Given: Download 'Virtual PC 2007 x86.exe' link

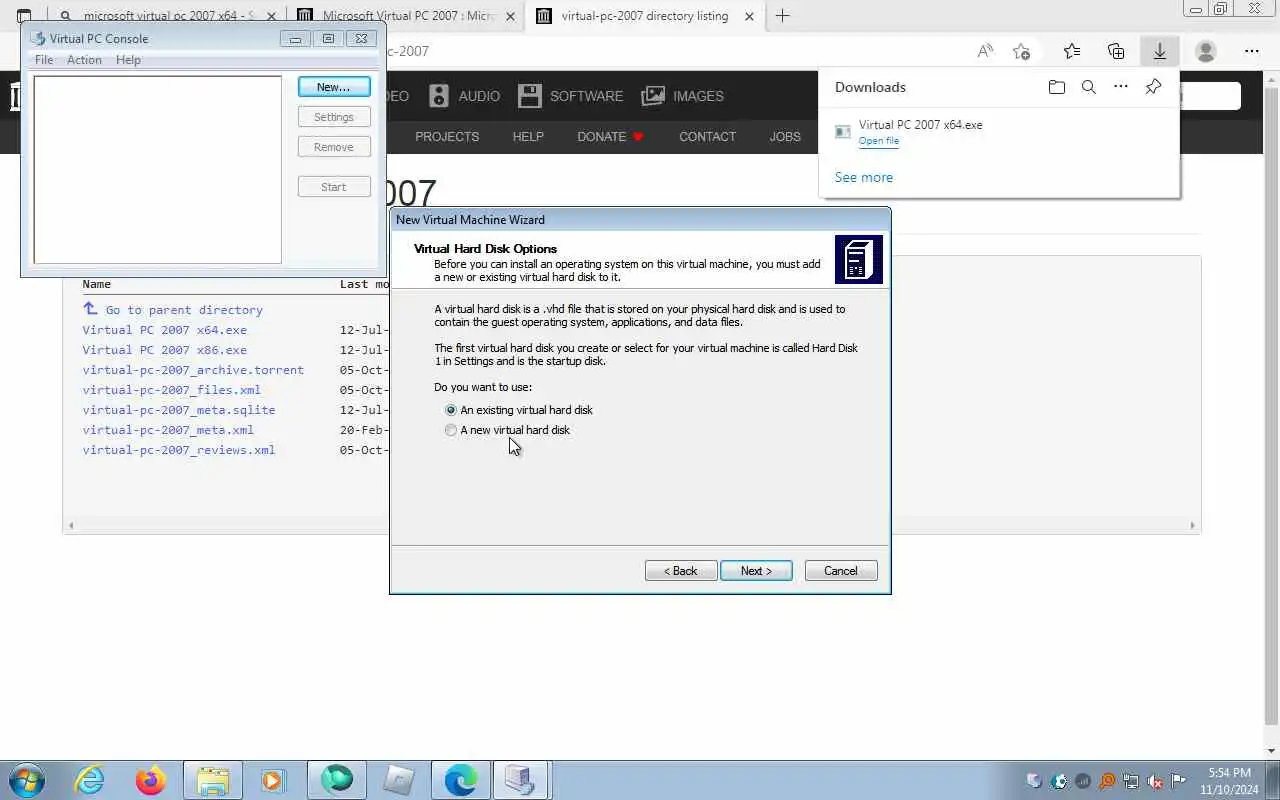Looking at the screenshot, I should click(164, 350).
